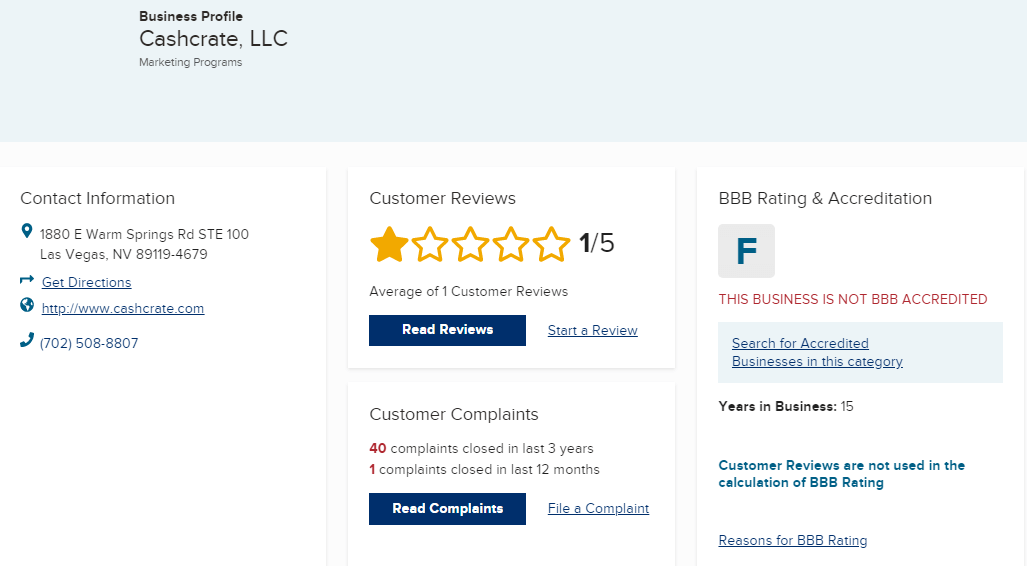Click the first filled gold star

[x=389, y=244]
